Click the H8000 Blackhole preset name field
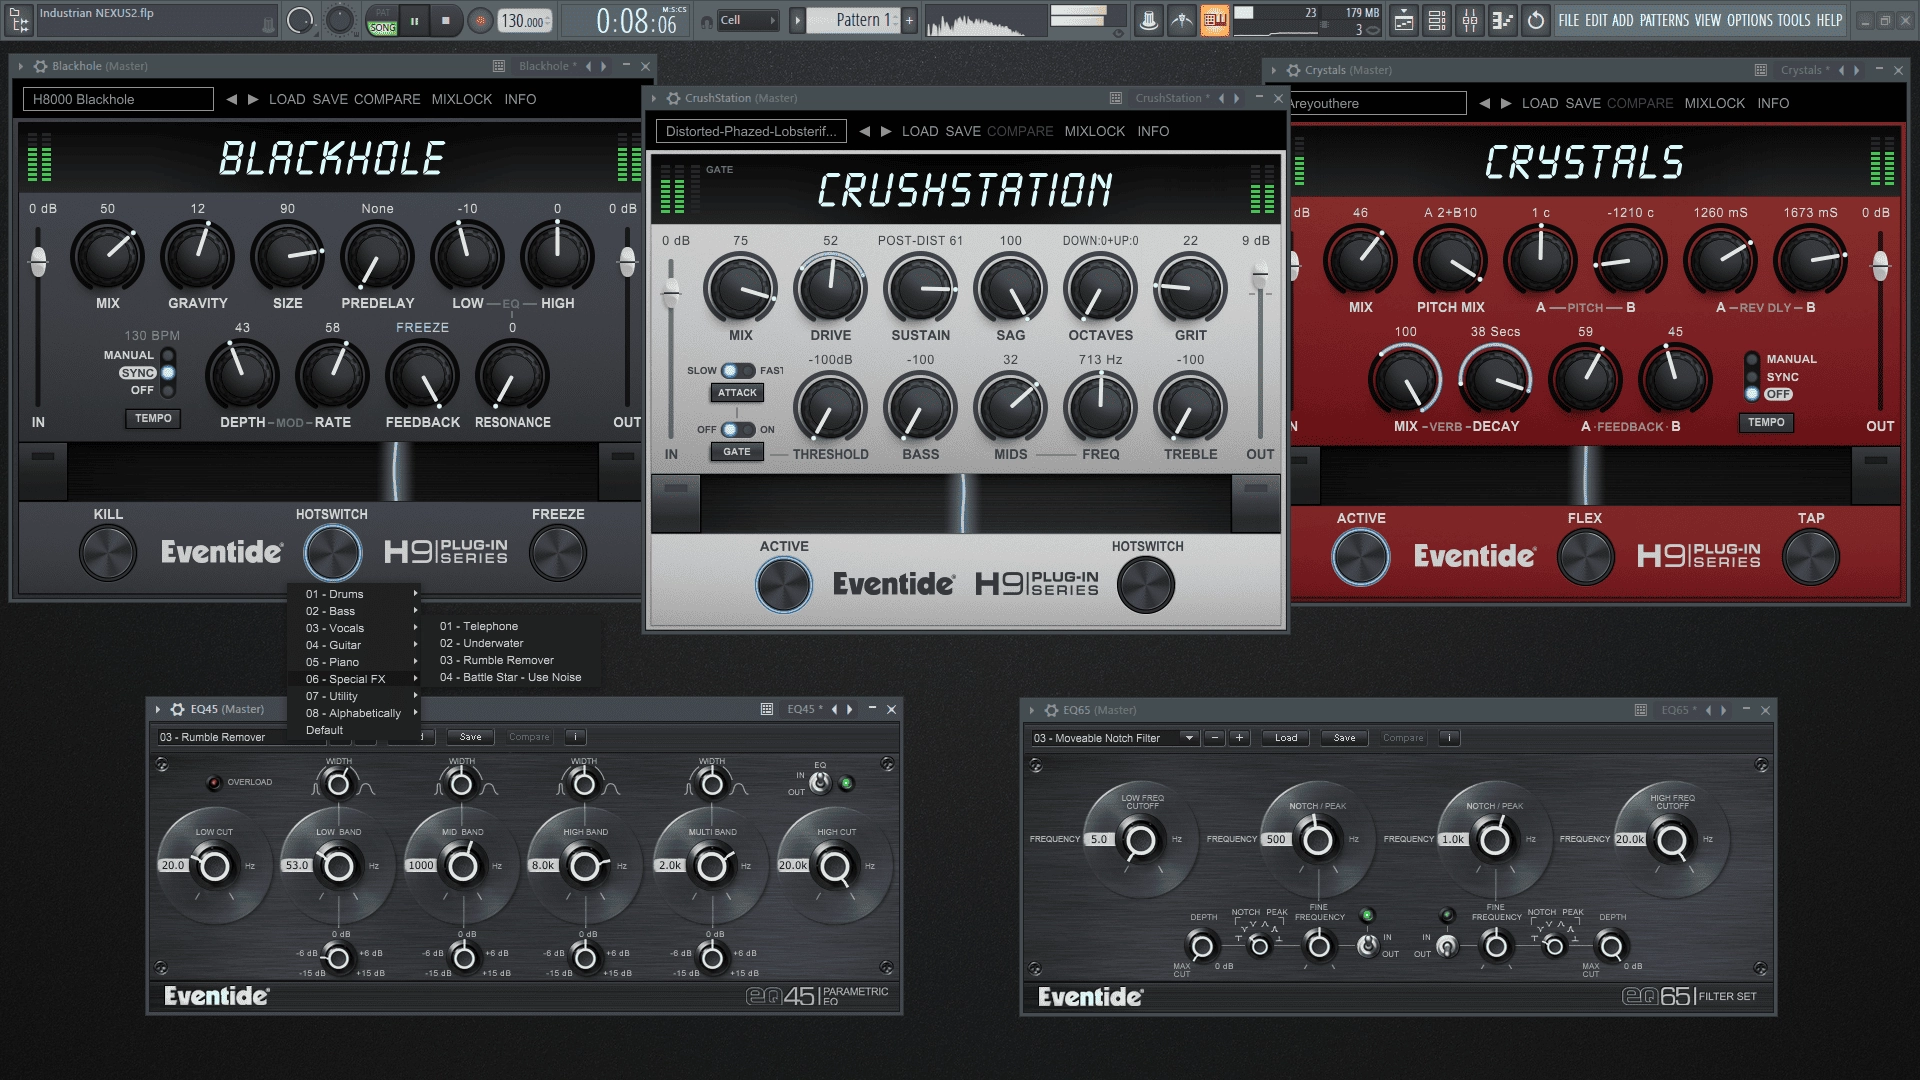 pyautogui.click(x=118, y=99)
